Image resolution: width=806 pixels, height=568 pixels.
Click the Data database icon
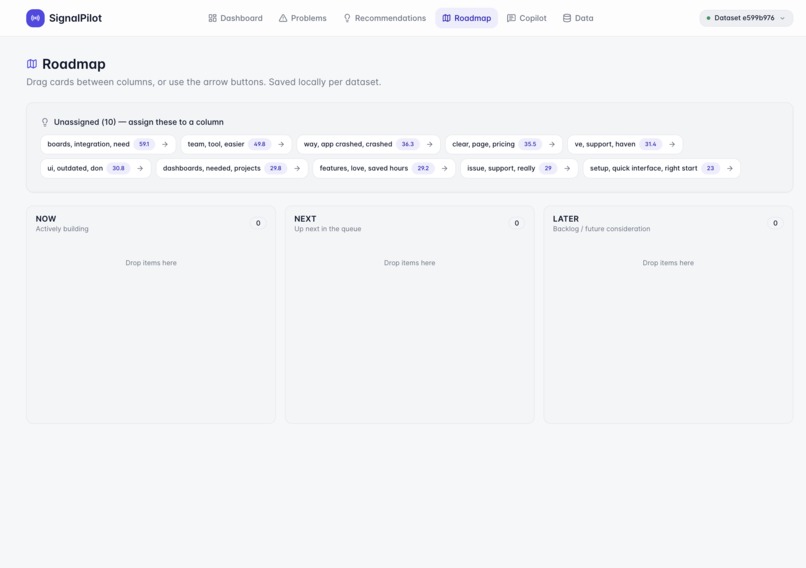(566, 18)
